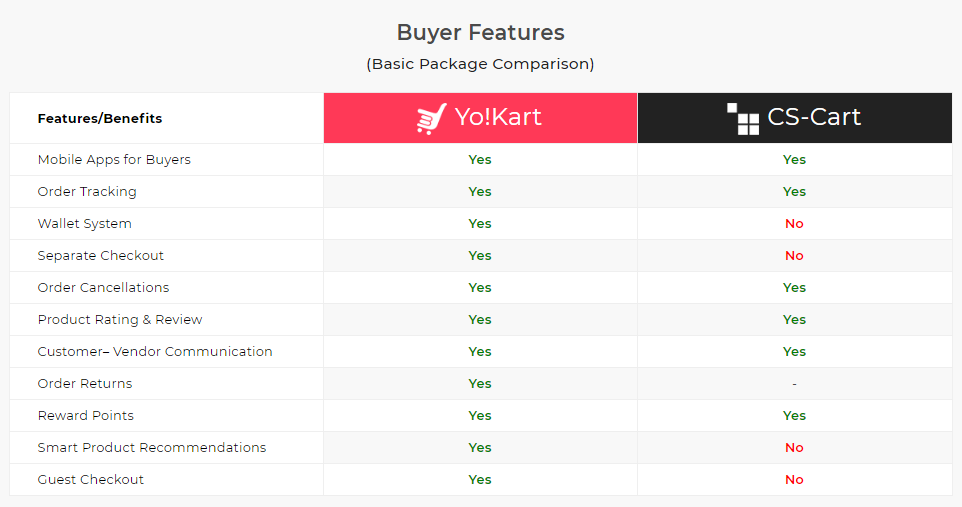Click the Customer–Vendor Communication label
The image size is (962, 507).
[x=155, y=352]
